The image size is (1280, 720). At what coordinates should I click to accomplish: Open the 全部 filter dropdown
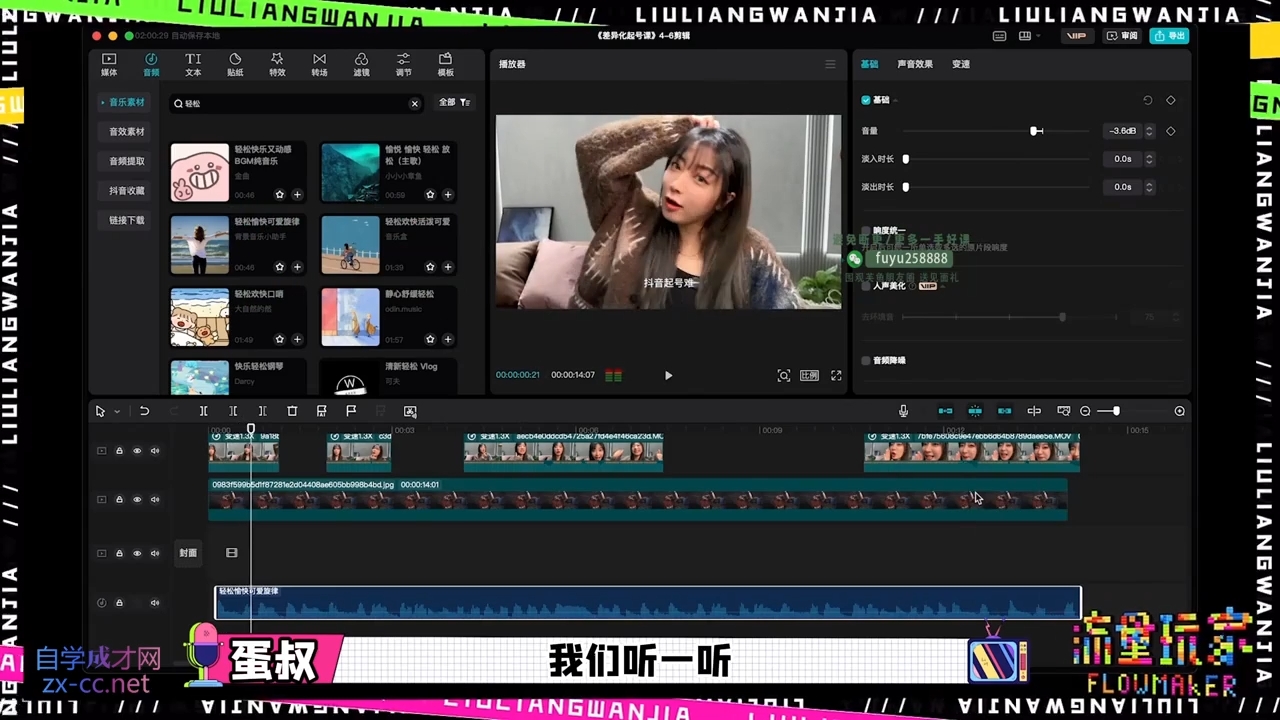[x=455, y=102]
